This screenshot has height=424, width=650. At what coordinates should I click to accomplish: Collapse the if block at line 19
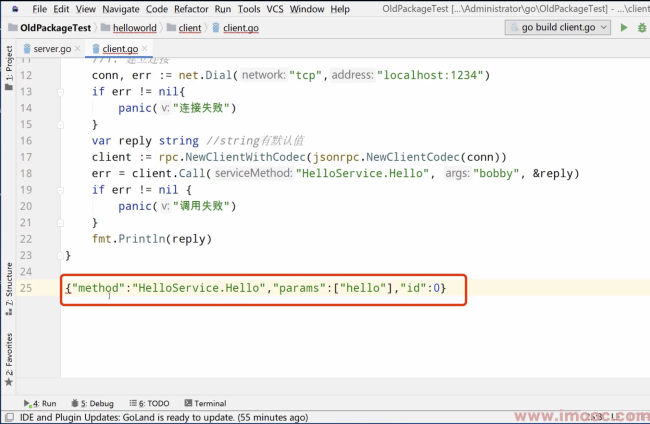coord(61,190)
